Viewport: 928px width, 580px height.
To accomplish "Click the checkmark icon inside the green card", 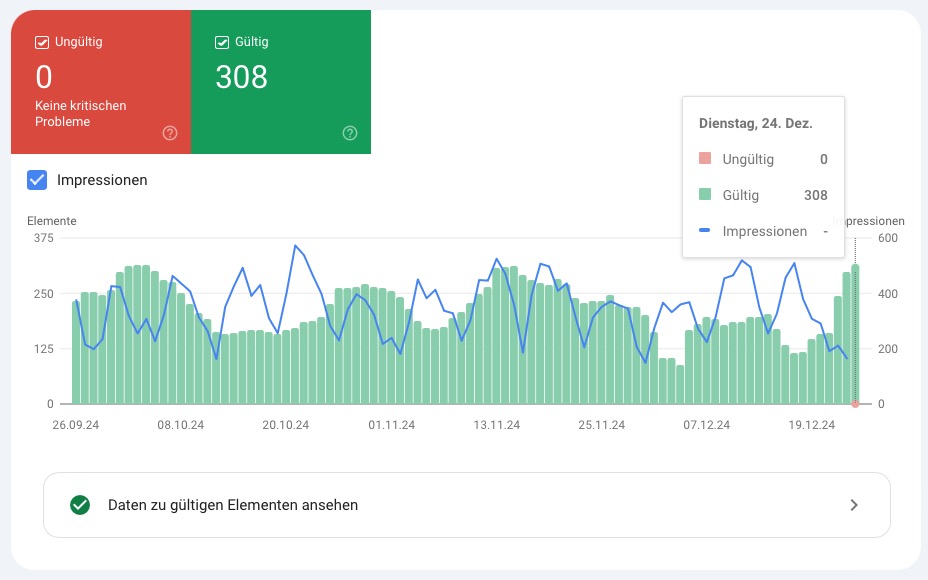I will [222, 41].
